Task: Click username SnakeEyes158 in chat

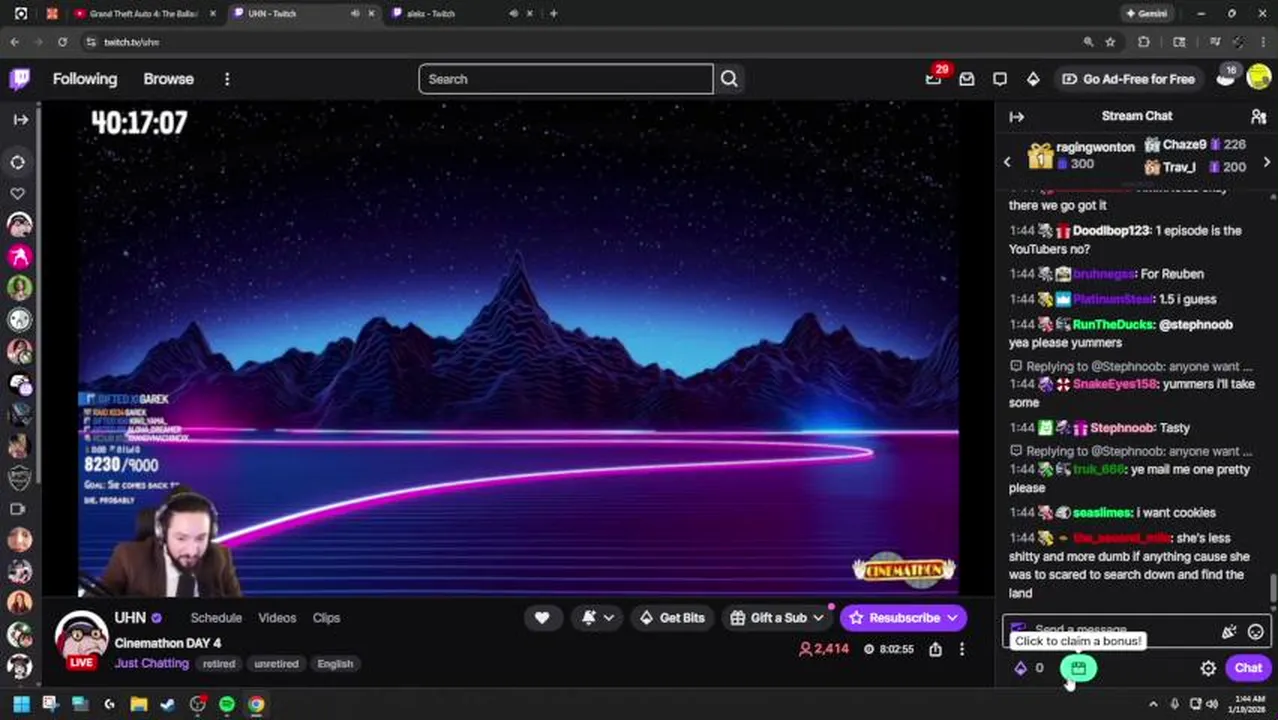Action: (1114, 384)
